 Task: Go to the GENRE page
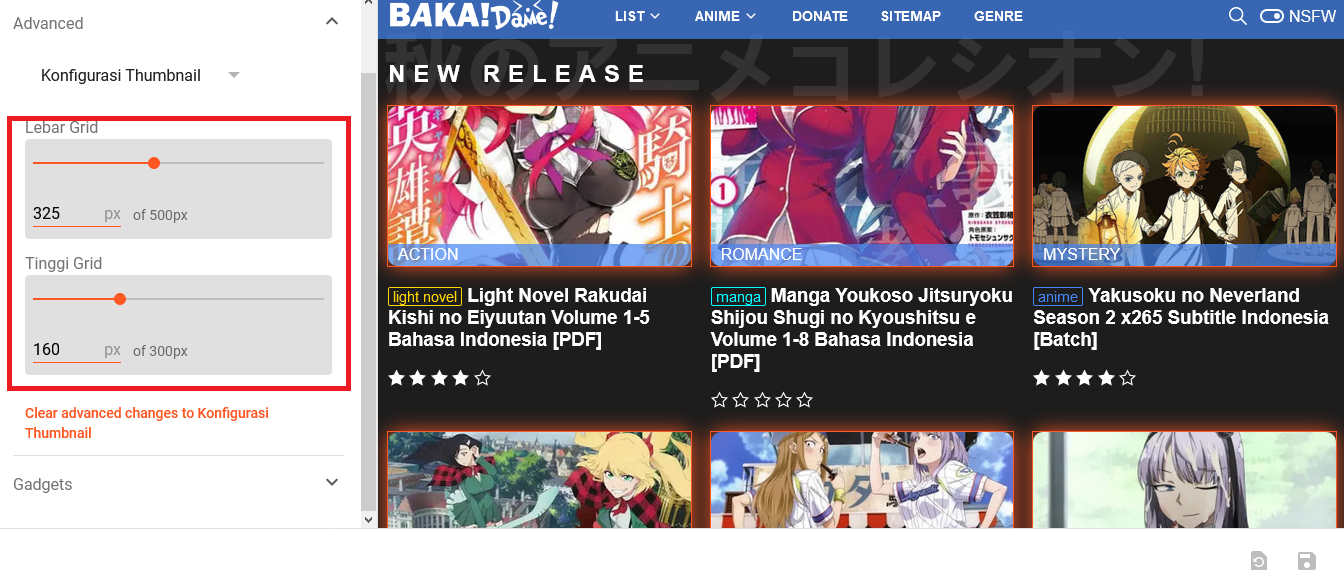(998, 16)
